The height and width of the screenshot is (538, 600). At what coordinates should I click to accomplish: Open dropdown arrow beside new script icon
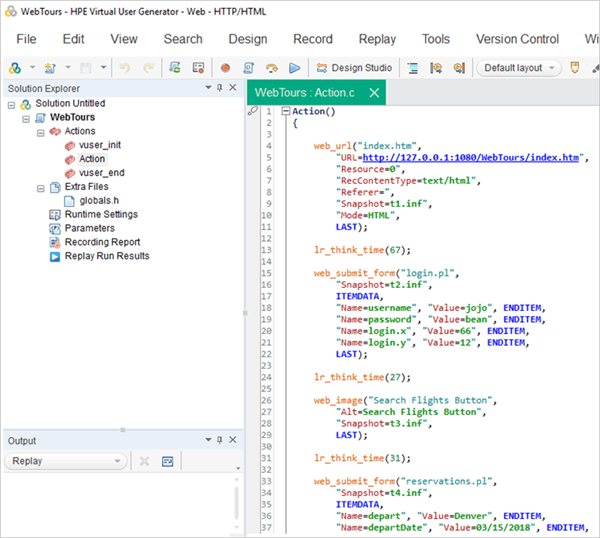[33, 67]
